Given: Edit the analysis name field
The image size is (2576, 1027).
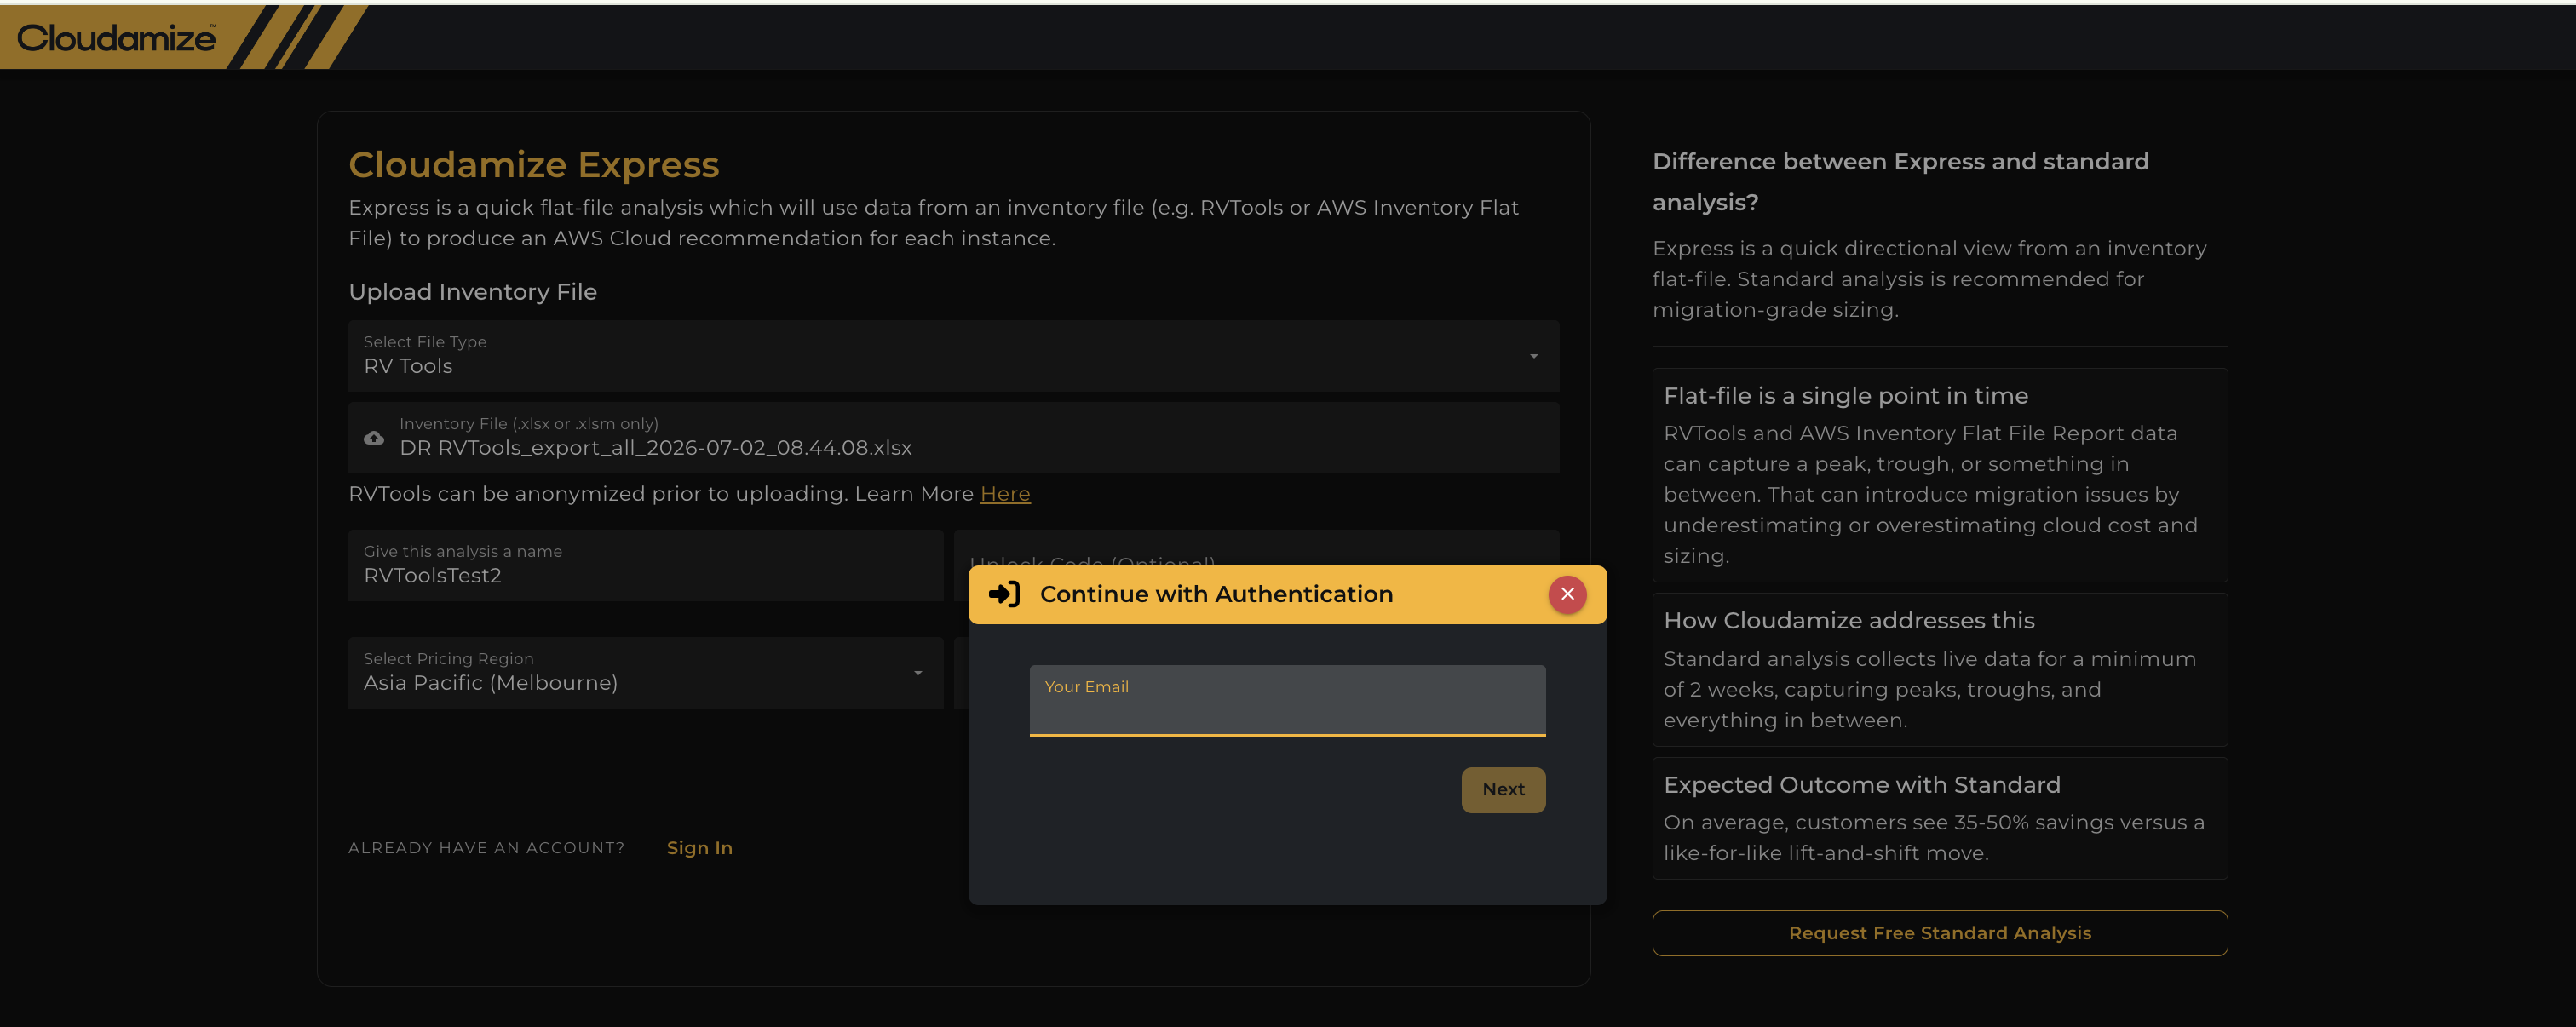Looking at the screenshot, I should click(645, 566).
